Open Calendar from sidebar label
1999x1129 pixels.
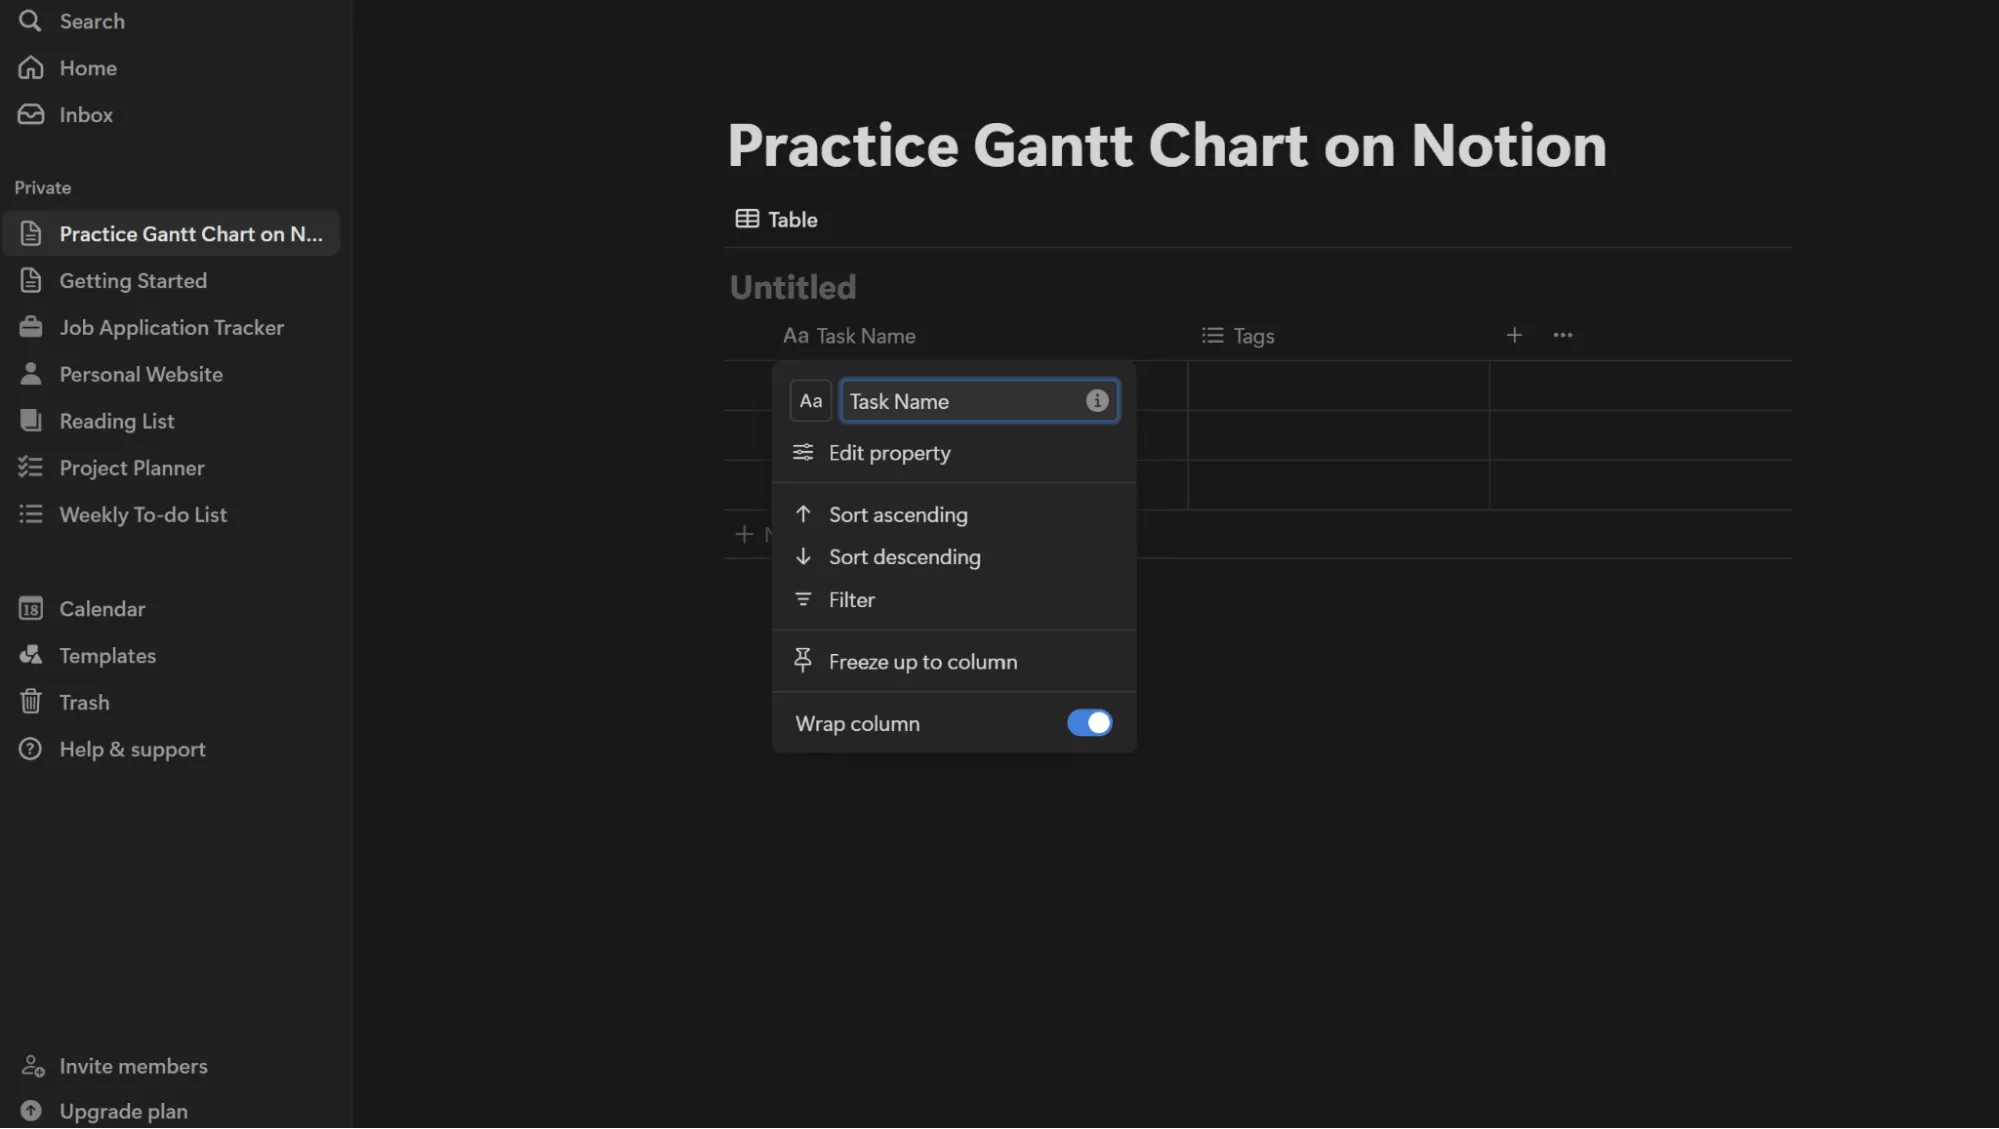pyautogui.click(x=102, y=609)
